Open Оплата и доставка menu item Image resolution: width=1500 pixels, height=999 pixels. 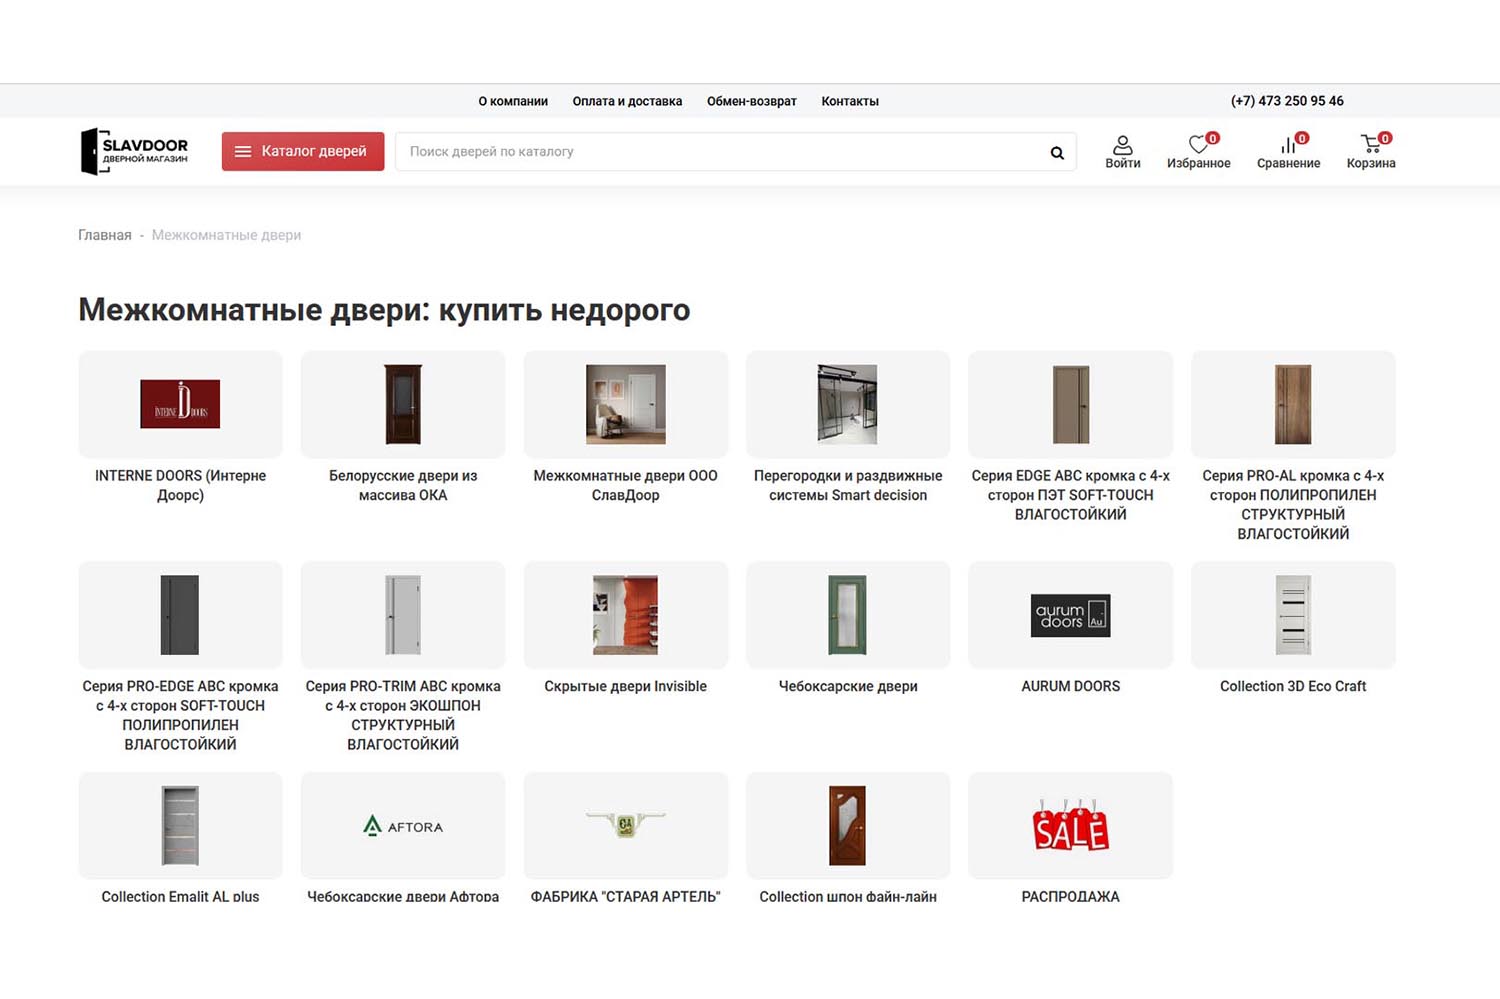point(627,101)
